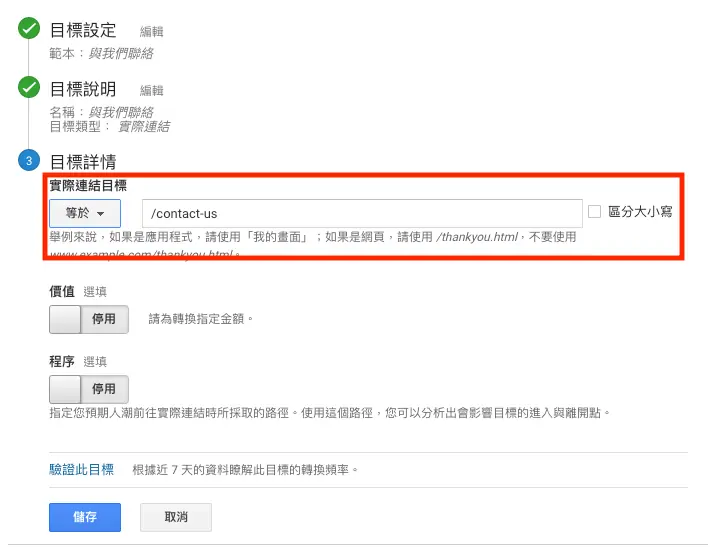Open the 等於 match type dropdown
The image size is (718, 551).
(x=85, y=213)
